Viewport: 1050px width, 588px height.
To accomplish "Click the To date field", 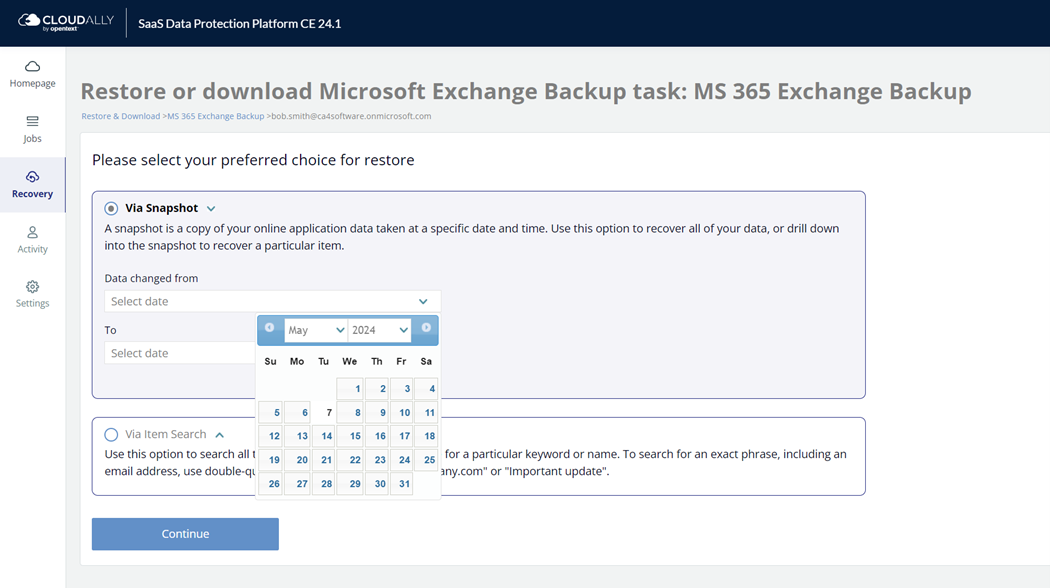I will pyautogui.click(x=180, y=353).
